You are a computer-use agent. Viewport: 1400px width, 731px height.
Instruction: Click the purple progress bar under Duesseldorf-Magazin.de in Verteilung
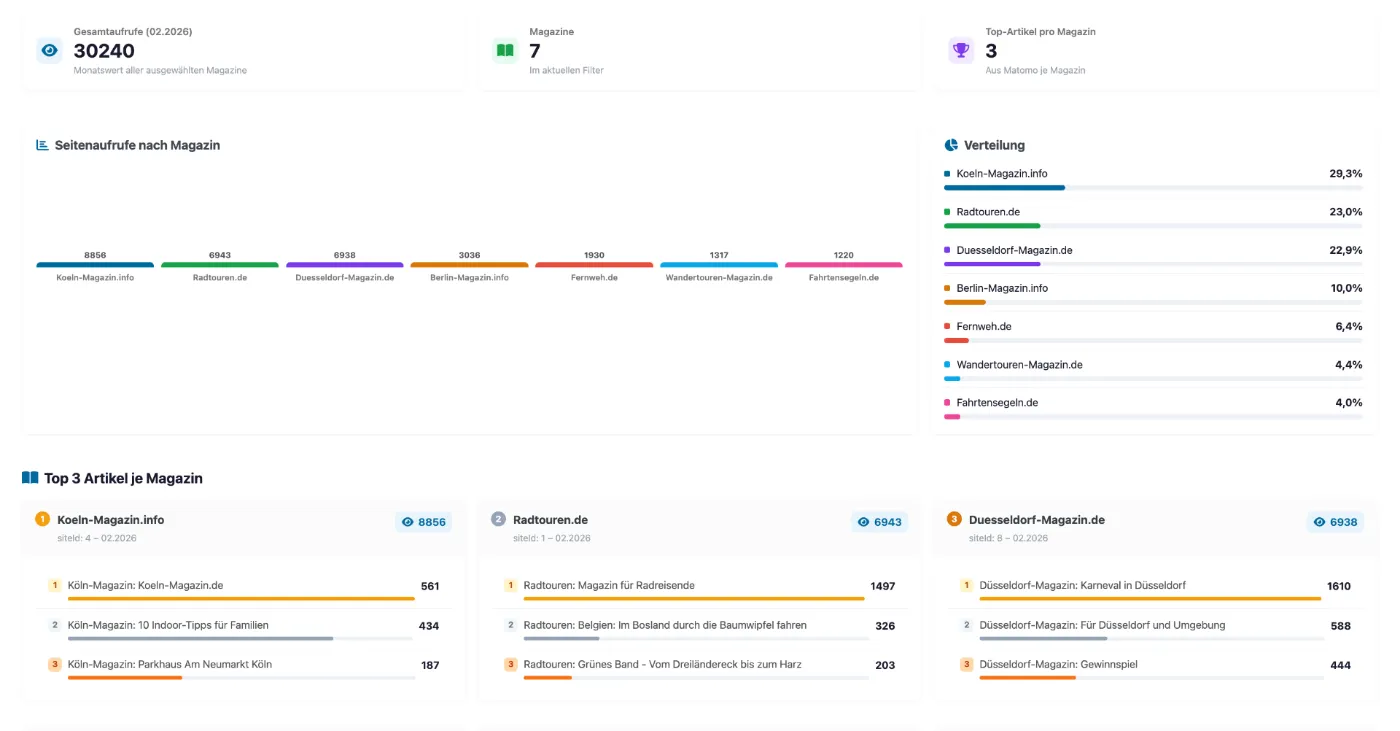[x=992, y=264]
